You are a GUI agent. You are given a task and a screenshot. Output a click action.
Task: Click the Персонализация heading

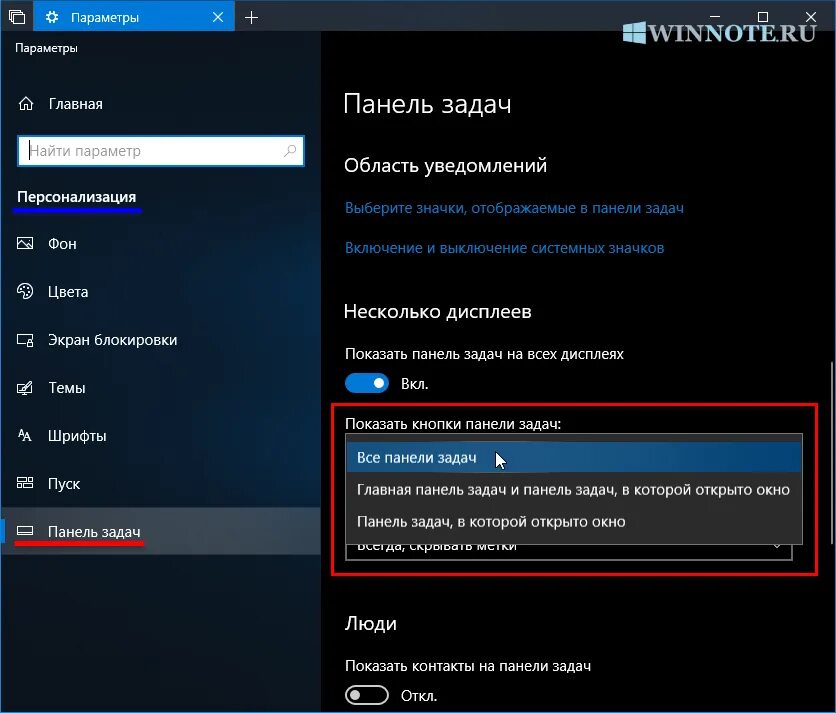coord(77,197)
